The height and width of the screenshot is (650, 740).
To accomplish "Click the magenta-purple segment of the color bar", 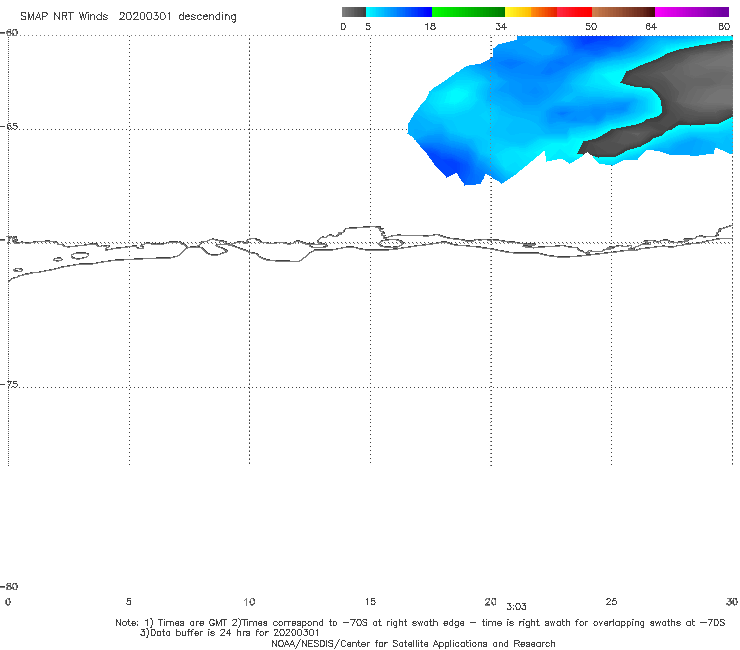I will coord(692,12).
